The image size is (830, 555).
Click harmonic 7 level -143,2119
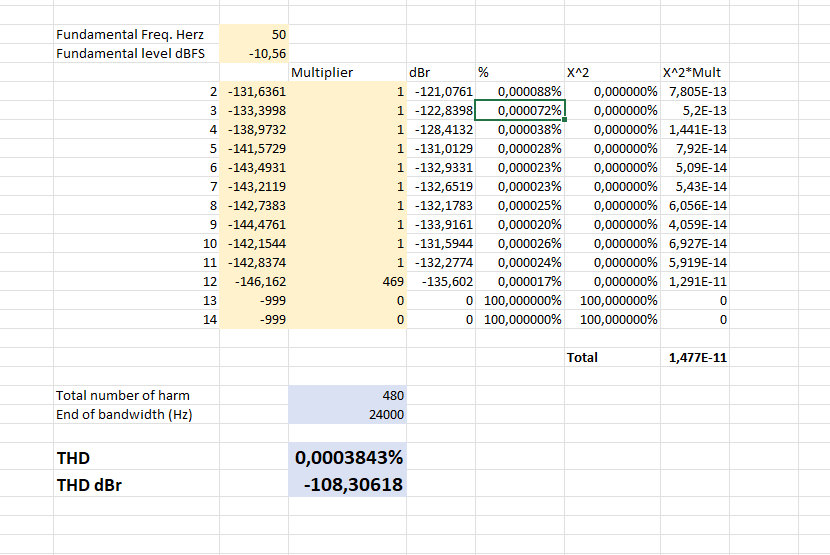254,187
